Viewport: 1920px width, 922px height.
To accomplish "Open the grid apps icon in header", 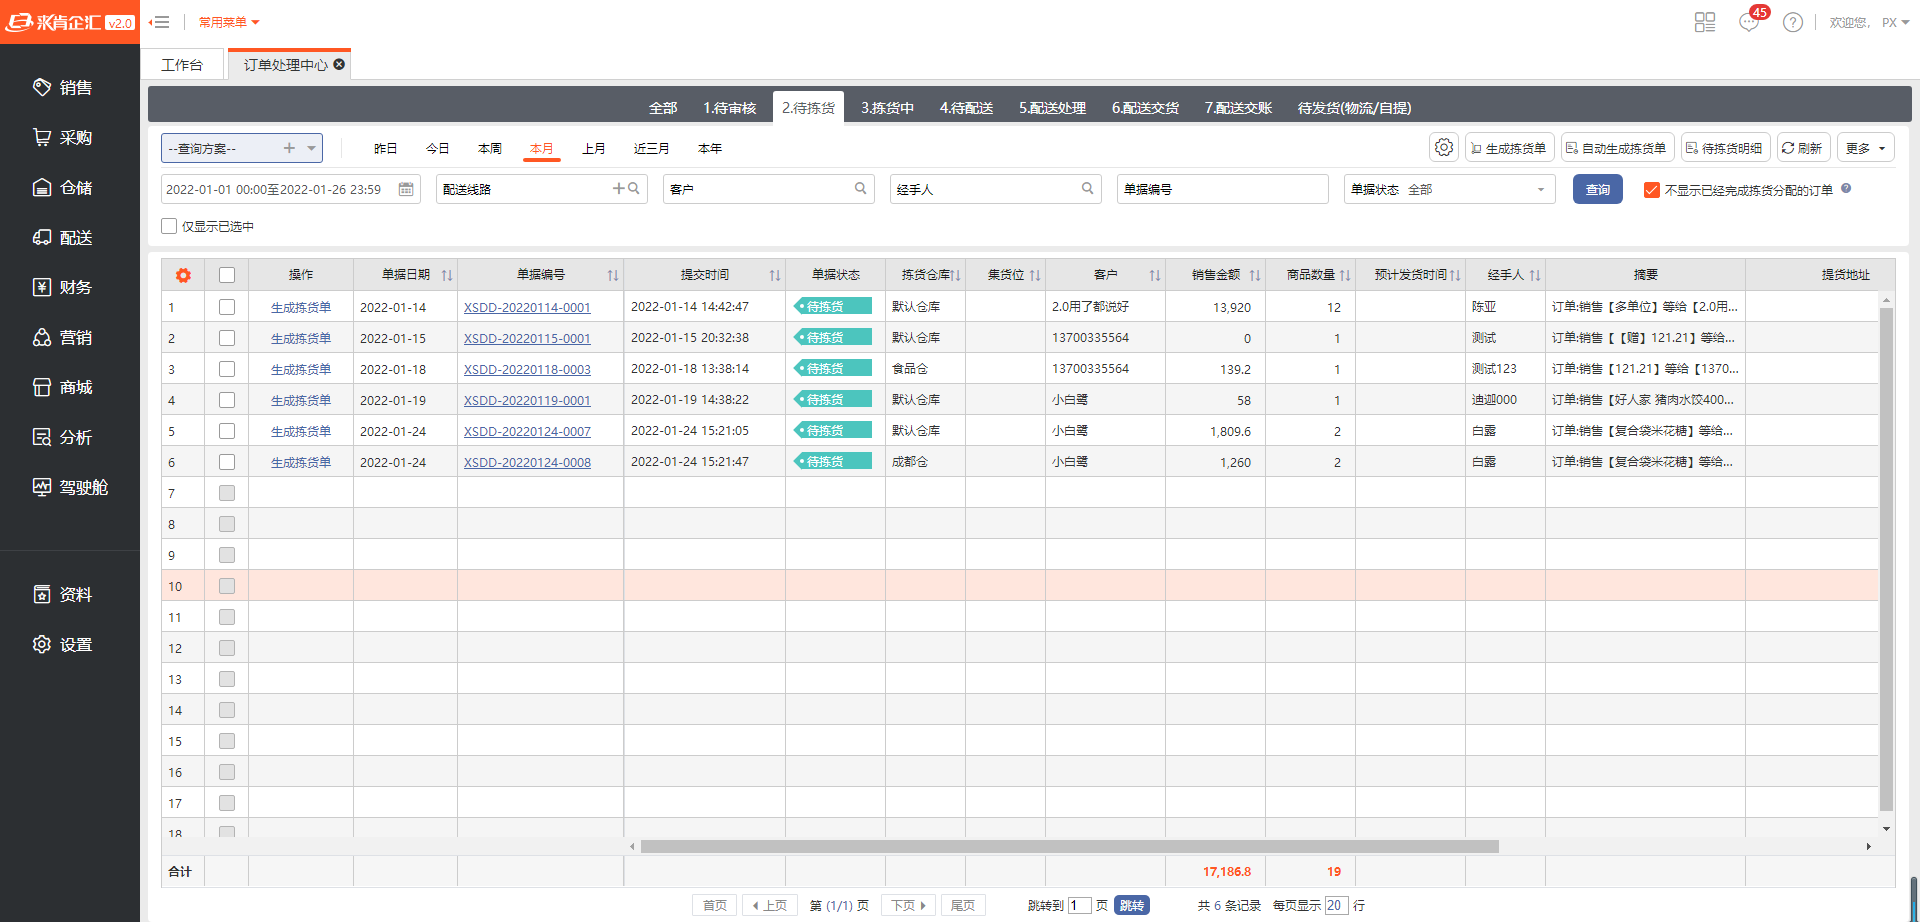I will pos(1705,22).
